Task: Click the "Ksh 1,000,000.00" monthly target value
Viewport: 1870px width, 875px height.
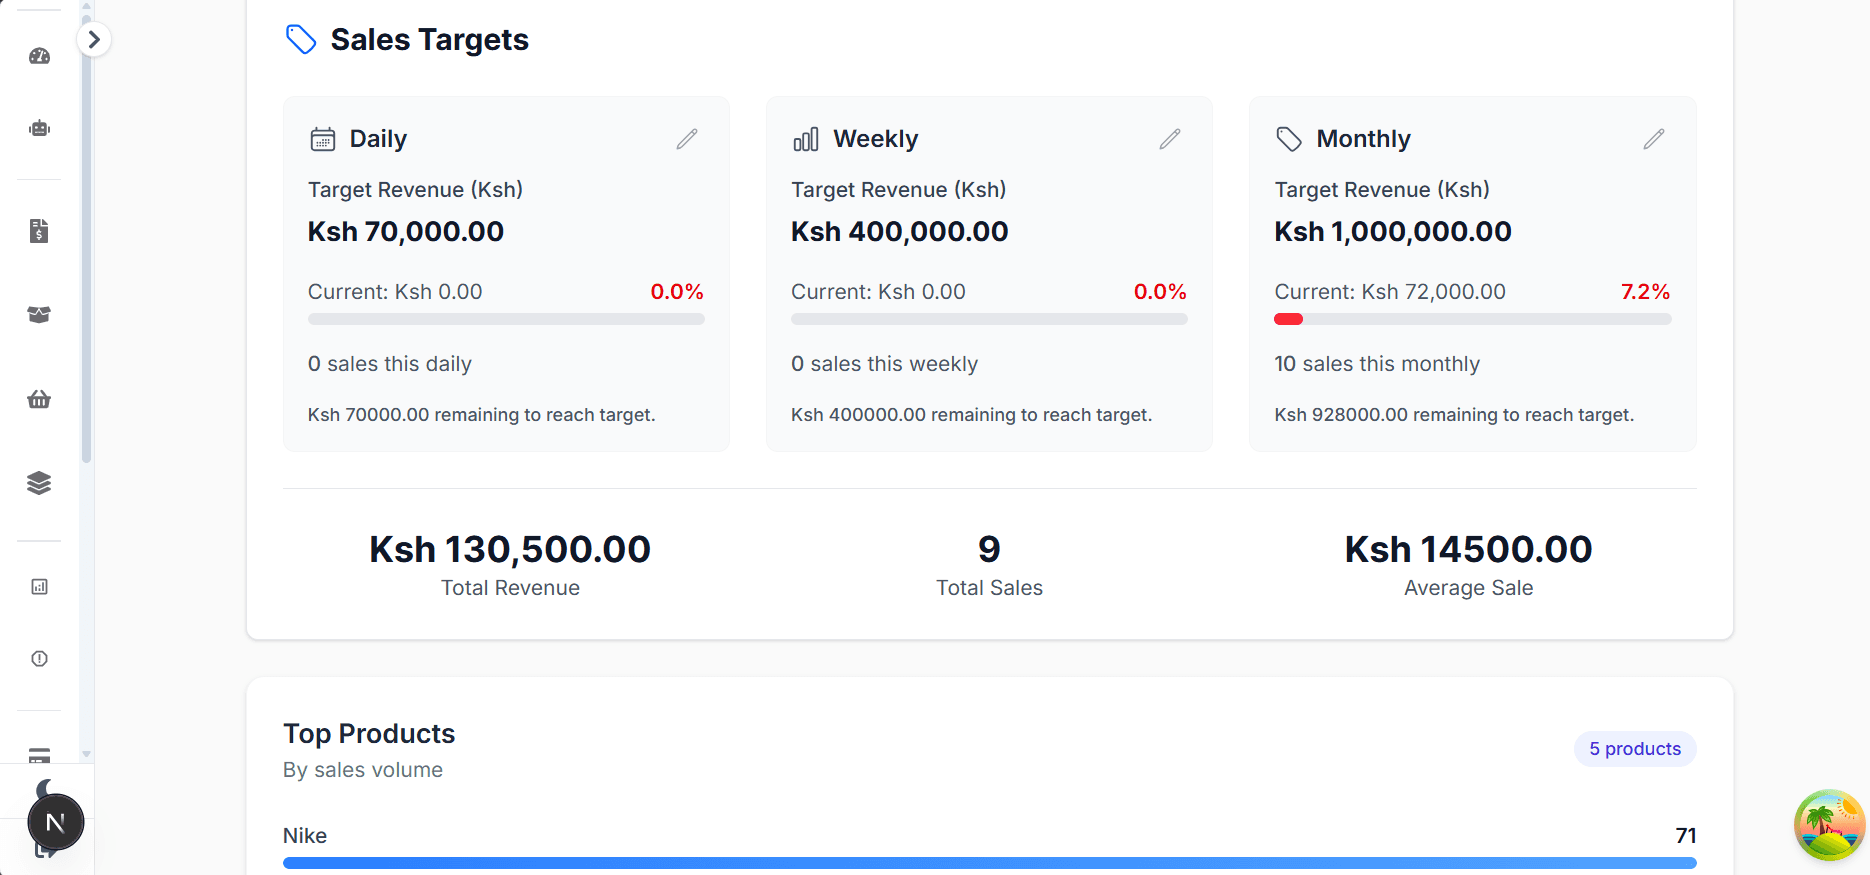Action: 1393,232
